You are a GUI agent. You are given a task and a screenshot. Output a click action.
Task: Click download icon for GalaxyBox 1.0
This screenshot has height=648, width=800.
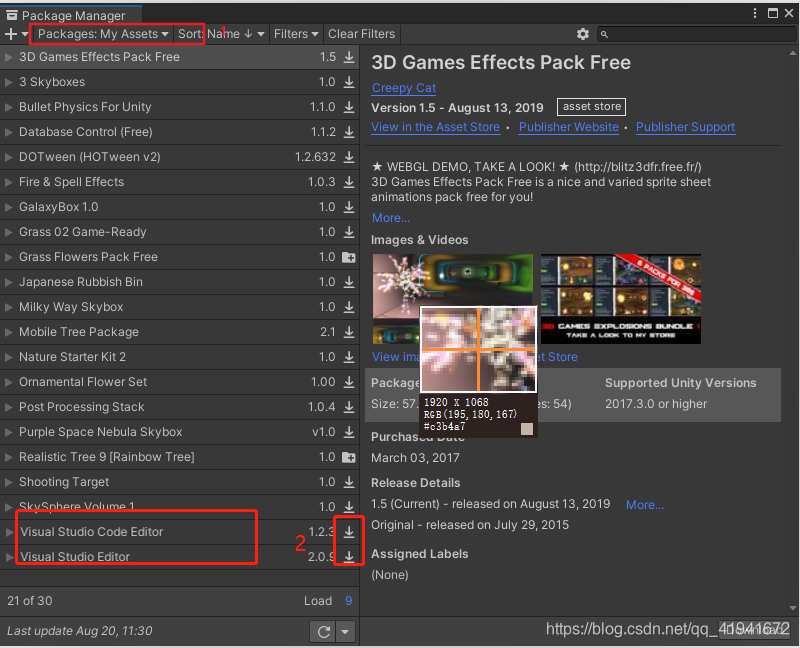coord(349,207)
